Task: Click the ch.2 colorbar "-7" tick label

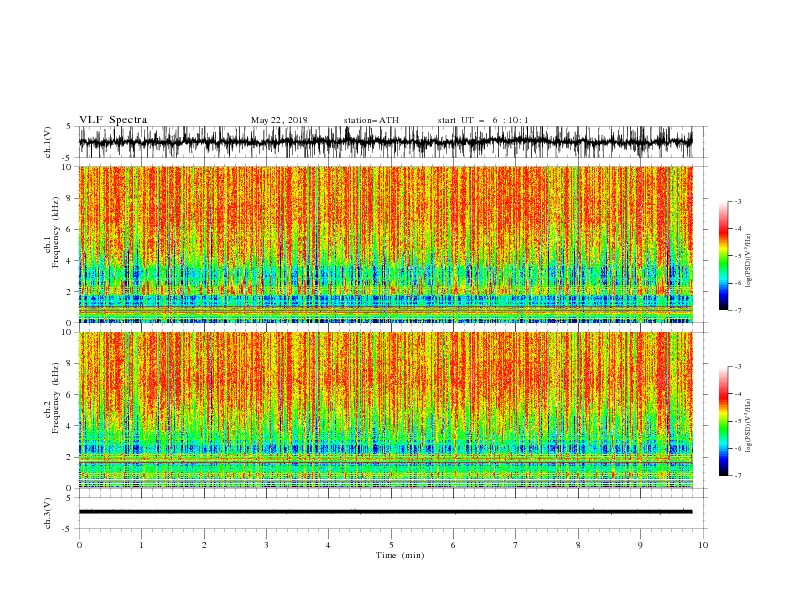Action: point(738,476)
